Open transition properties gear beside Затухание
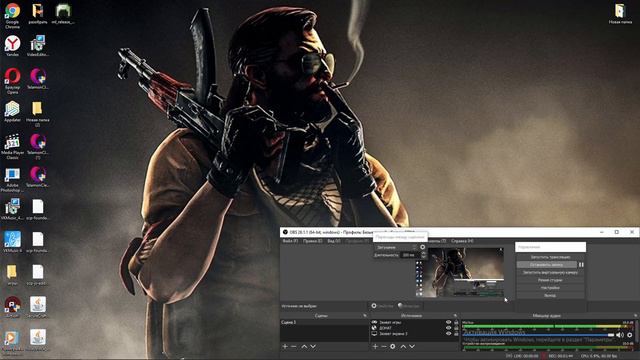The height and width of the screenshot is (360, 640). pos(422,247)
